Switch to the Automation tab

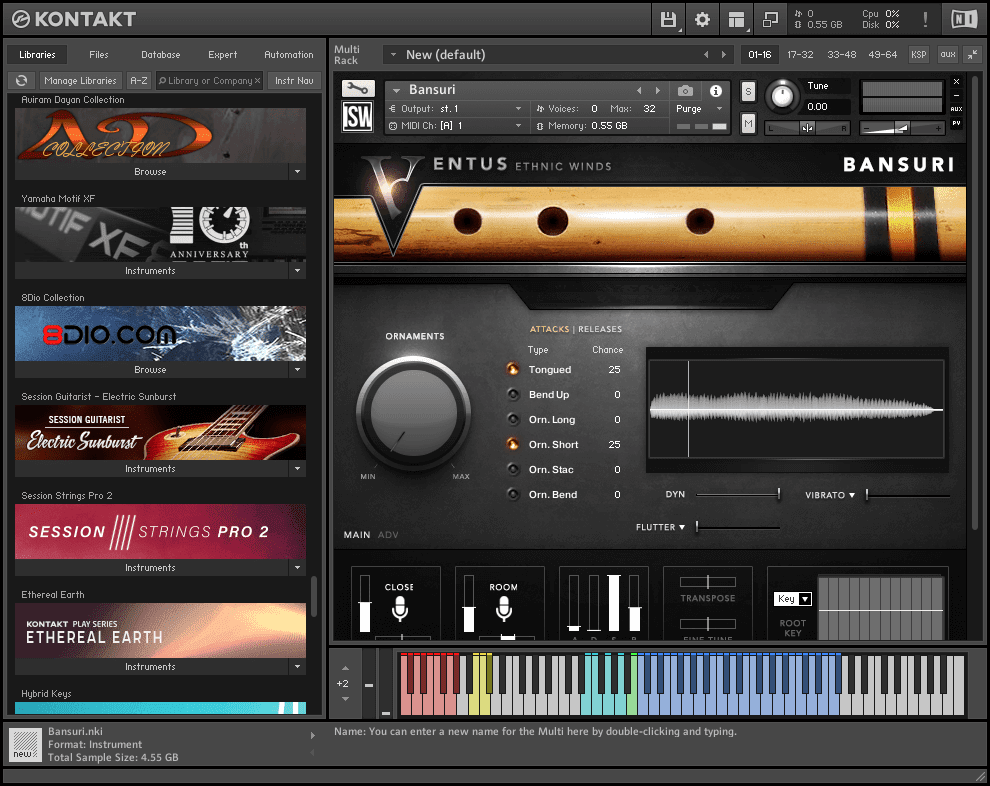[289, 55]
